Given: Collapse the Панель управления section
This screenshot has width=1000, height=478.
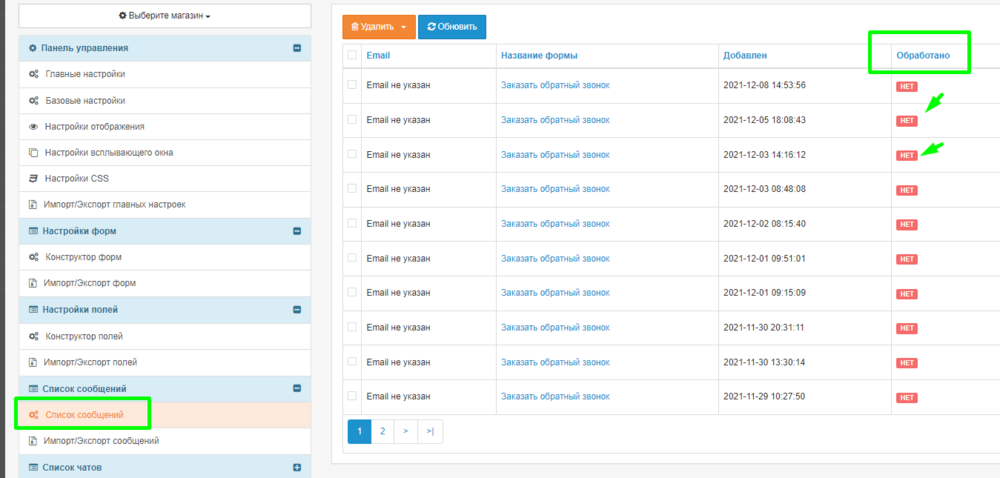Looking at the screenshot, I should tap(297, 48).
